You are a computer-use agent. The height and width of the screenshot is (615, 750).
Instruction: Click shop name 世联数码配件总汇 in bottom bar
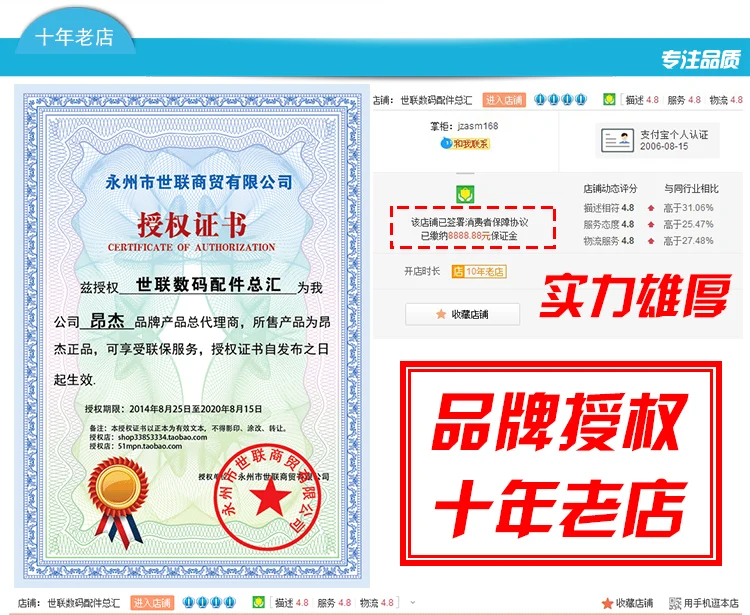(x=84, y=603)
